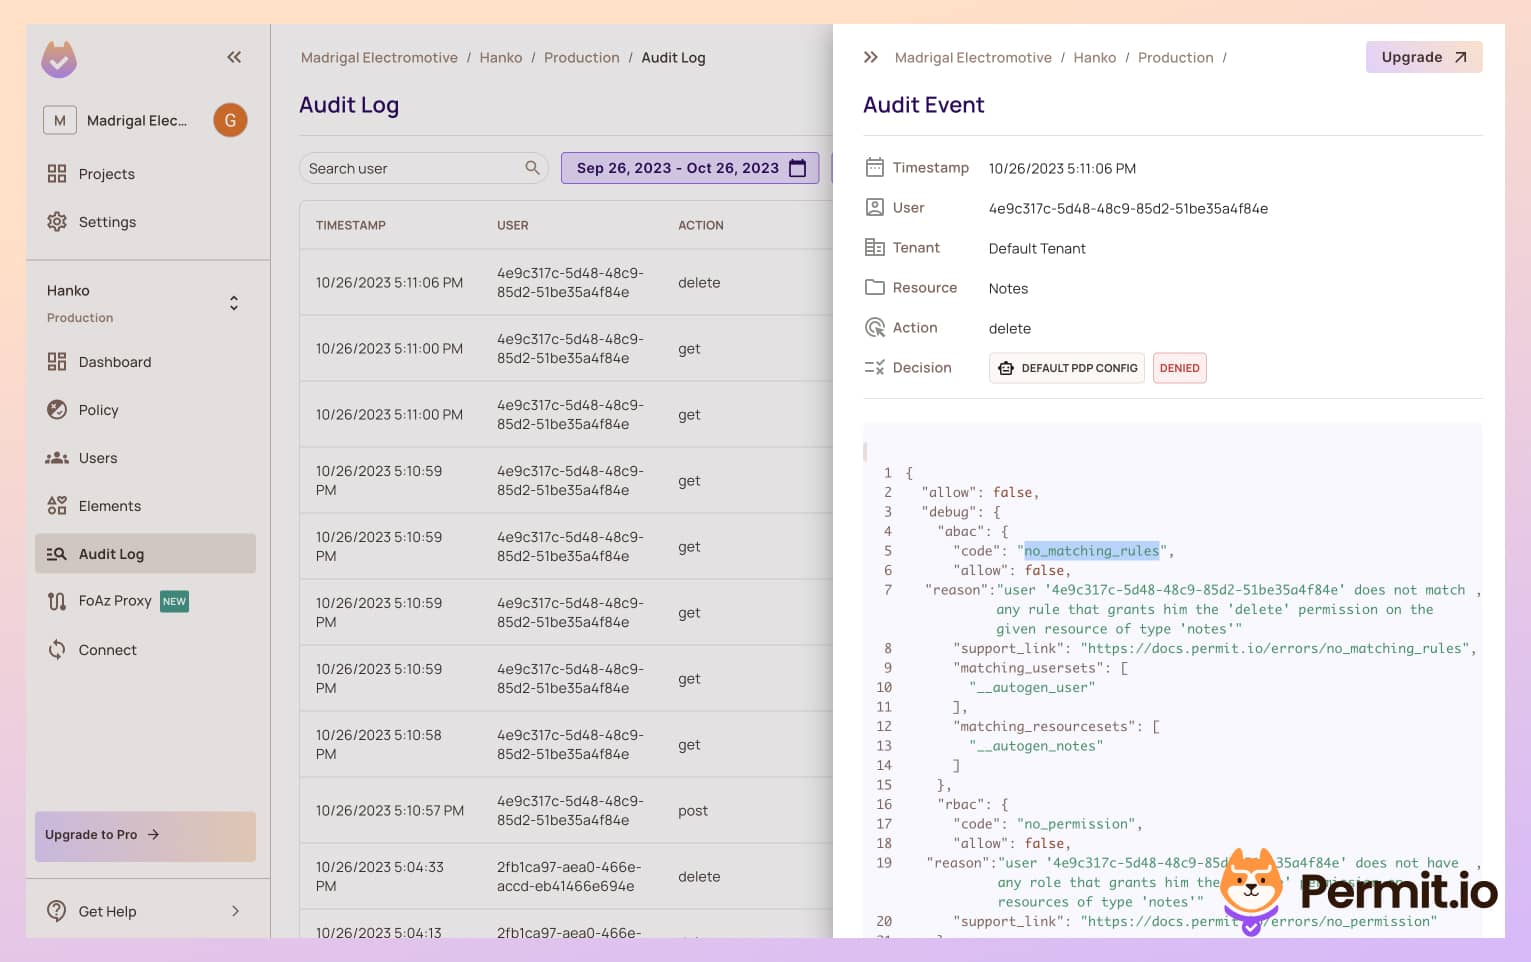Collapse the Audit Event panel

point(871,57)
